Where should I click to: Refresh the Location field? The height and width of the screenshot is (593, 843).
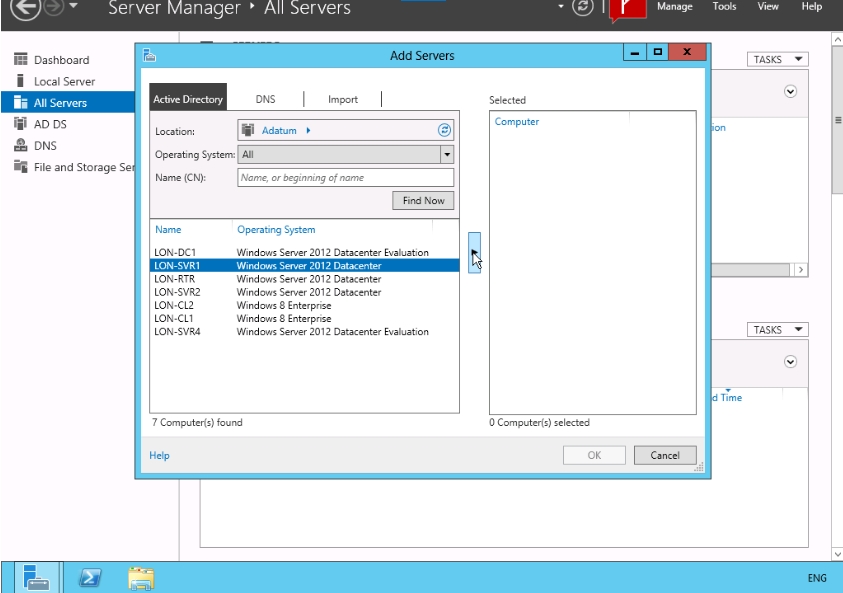point(444,130)
